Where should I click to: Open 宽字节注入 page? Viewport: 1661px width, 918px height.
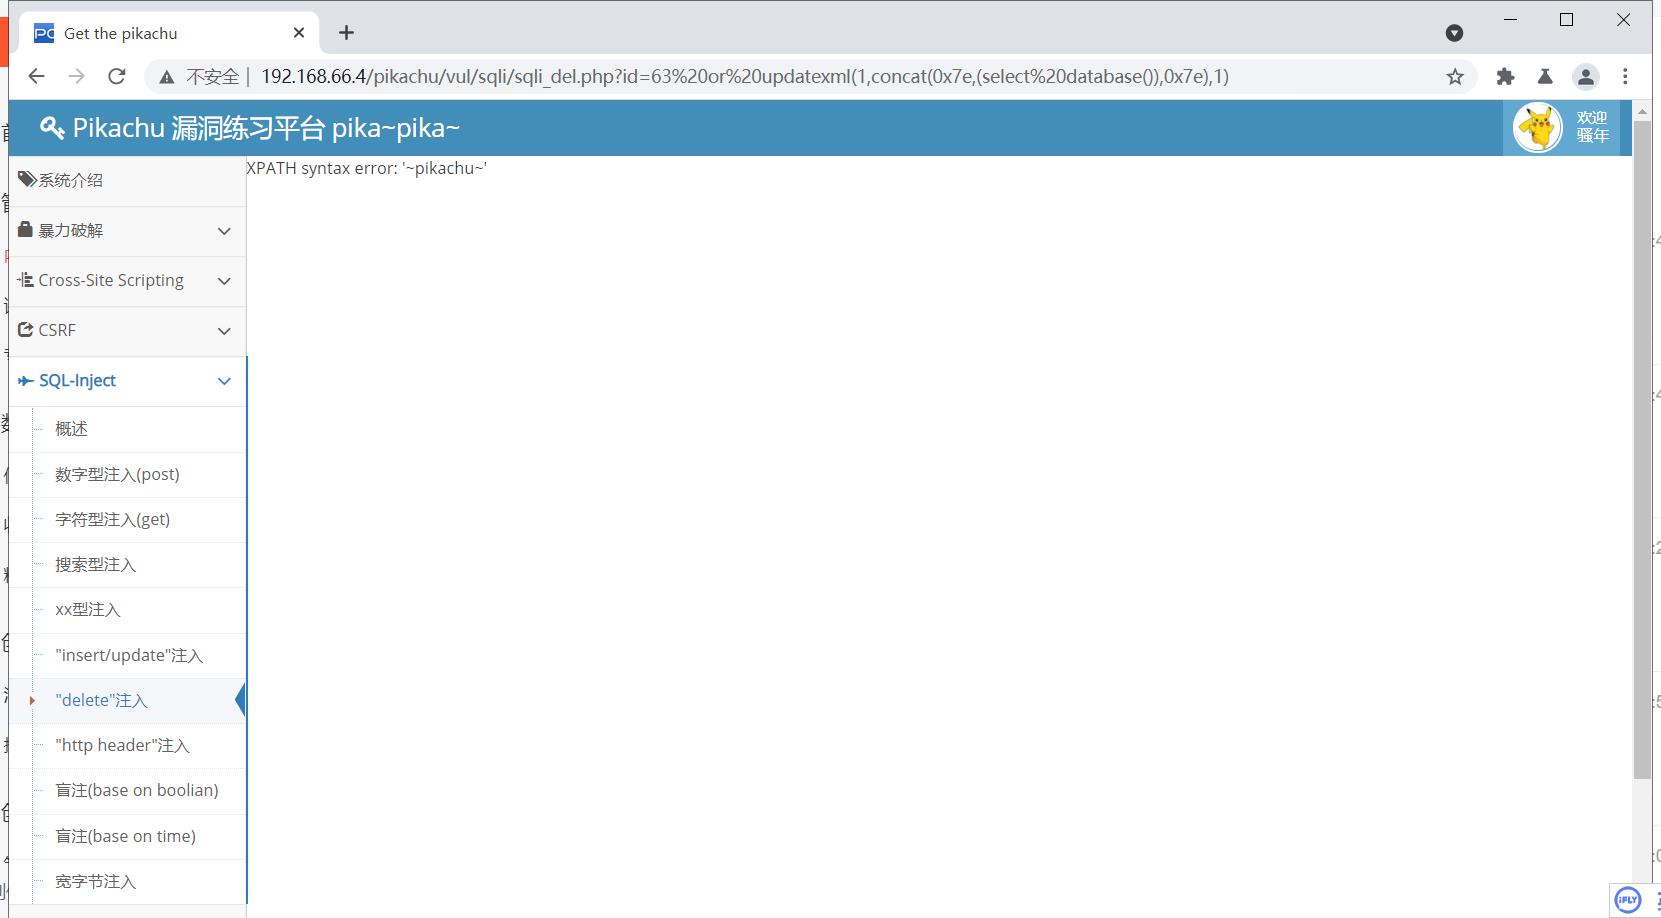[95, 881]
